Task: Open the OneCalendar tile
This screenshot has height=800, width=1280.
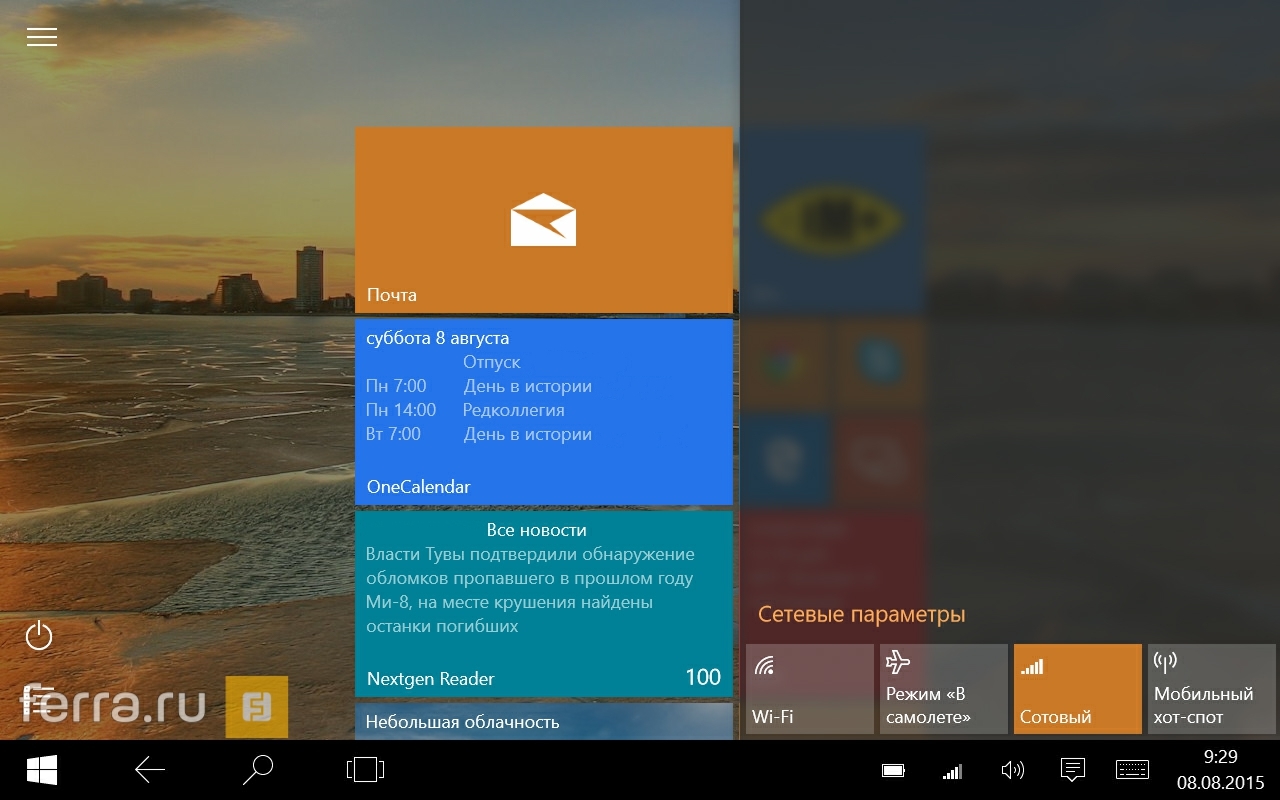Action: [544, 412]
